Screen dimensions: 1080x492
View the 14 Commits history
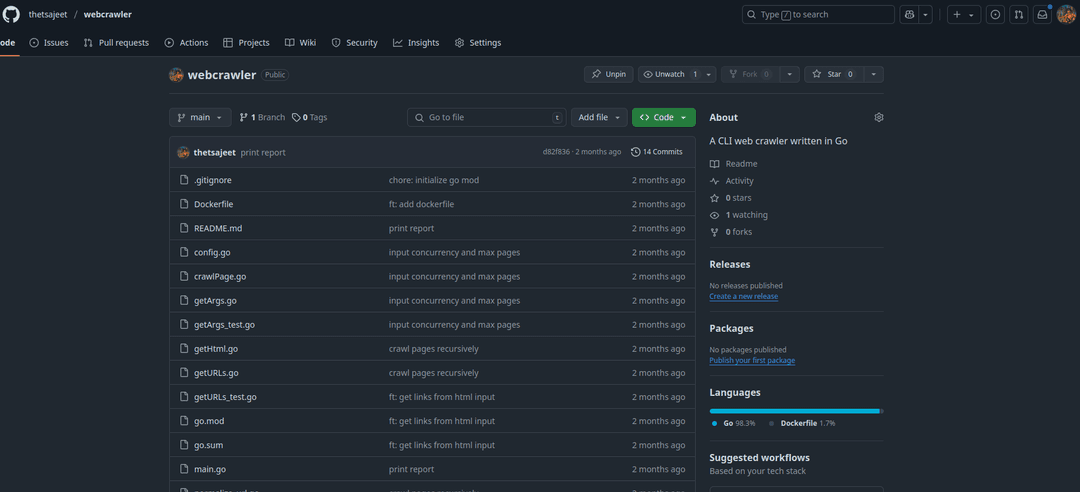657,152
